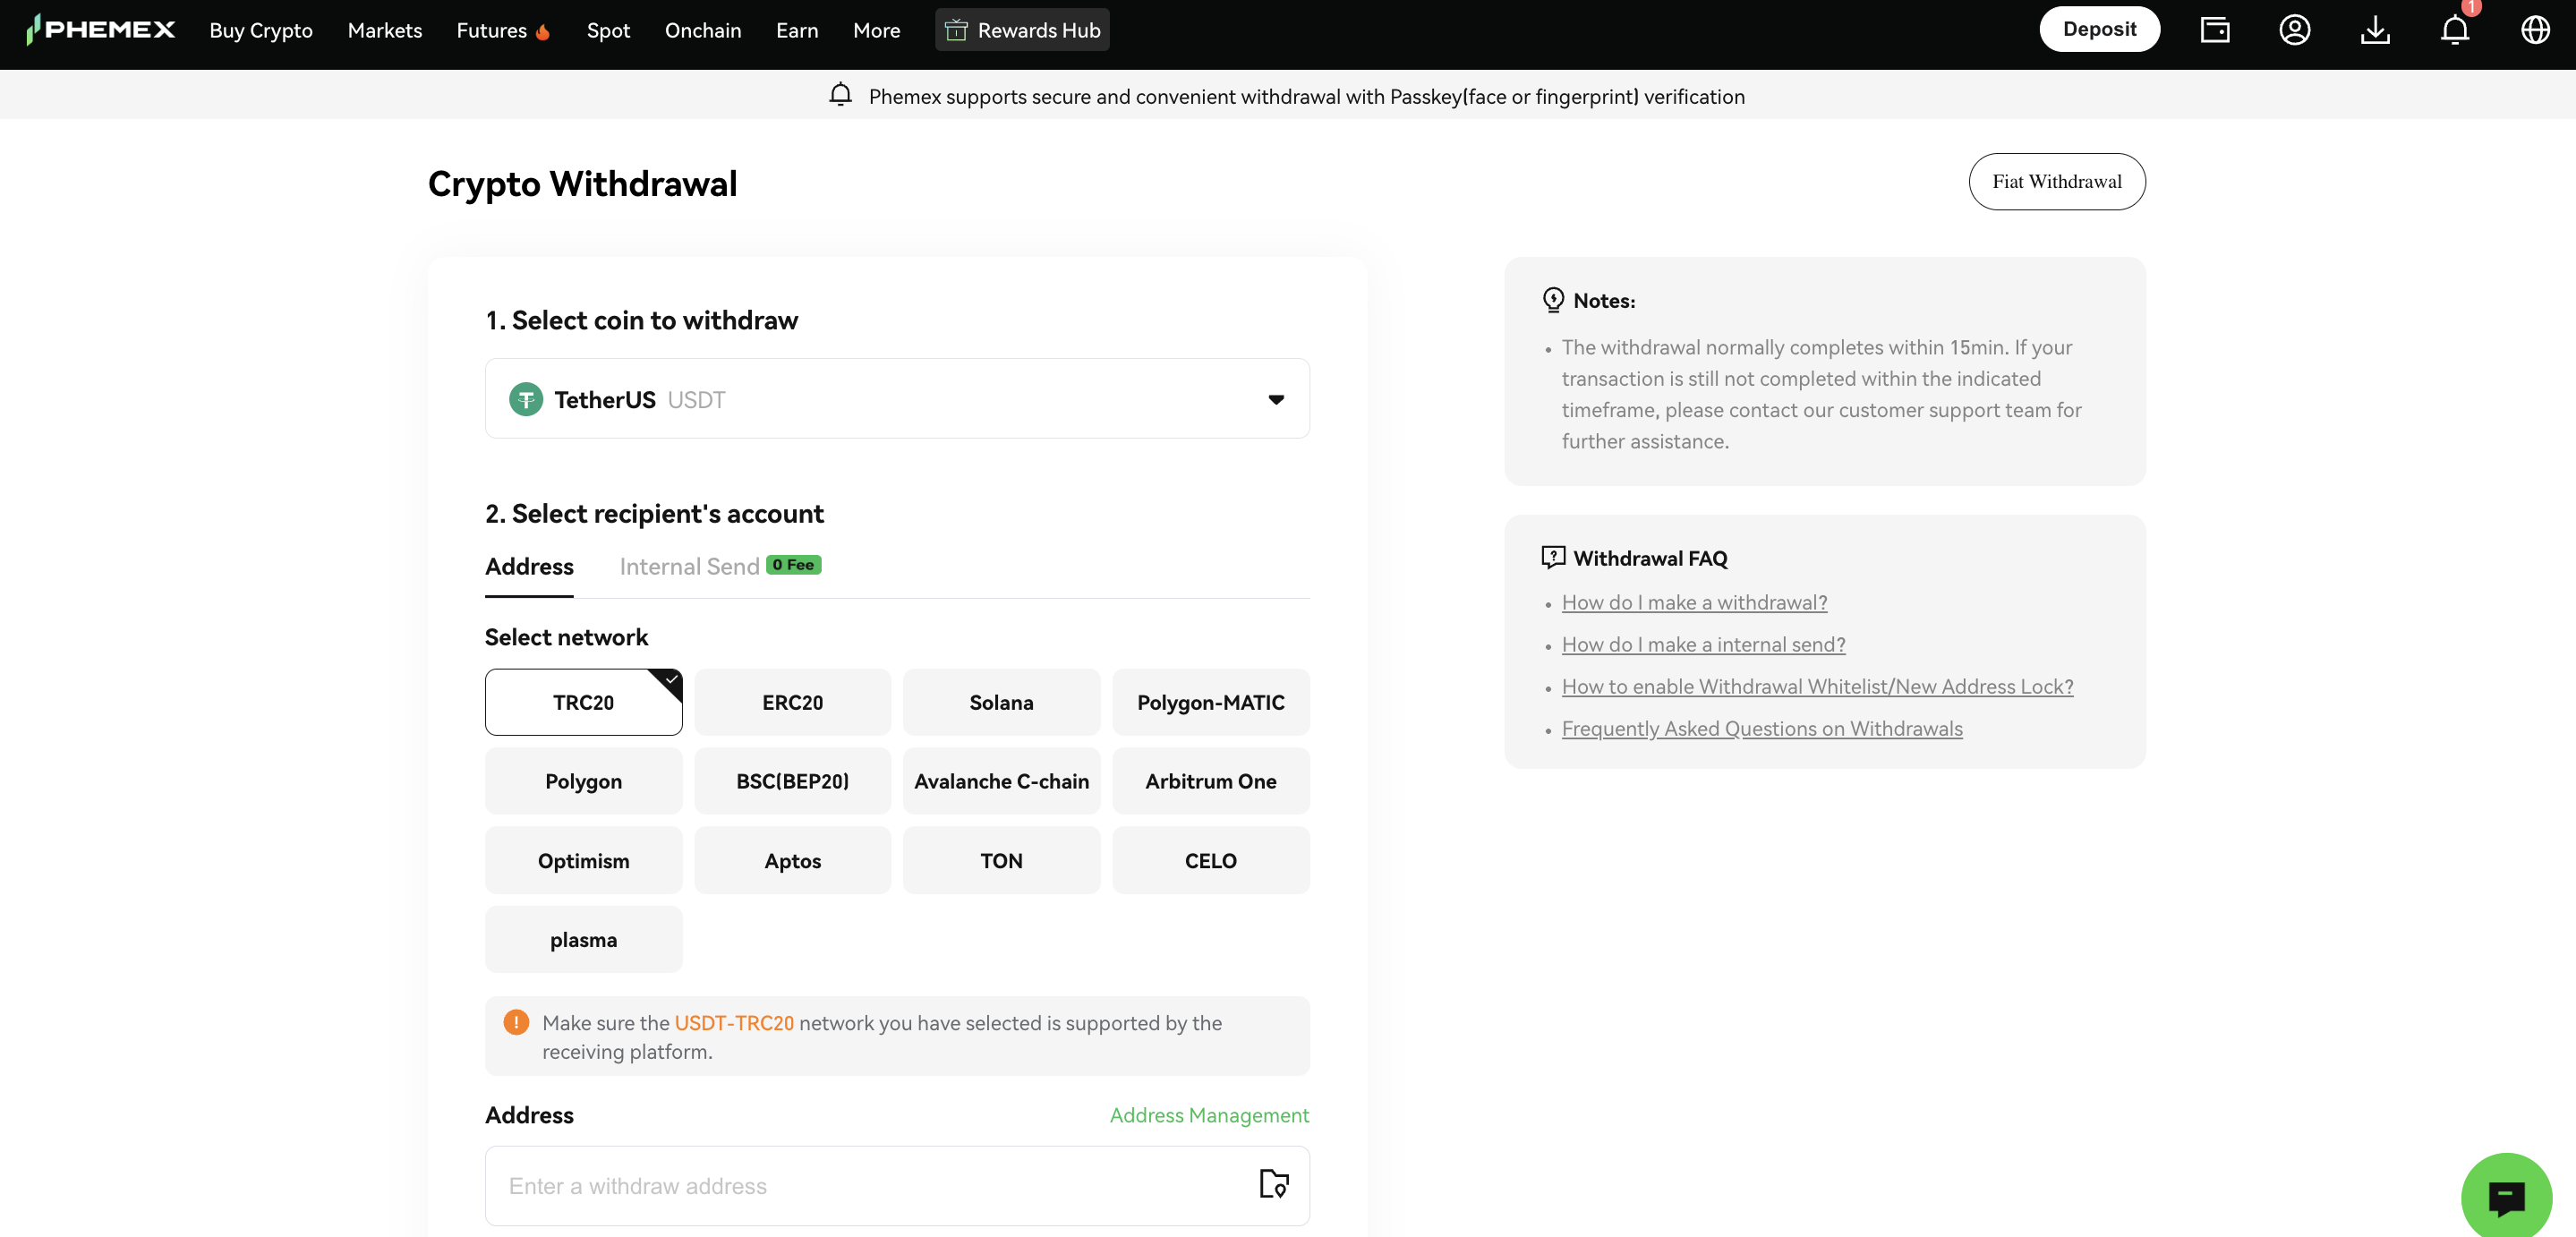Screen dimensions: 2576x1237
Task: Select the Solana network option
Action: [x=1001, y=702]
